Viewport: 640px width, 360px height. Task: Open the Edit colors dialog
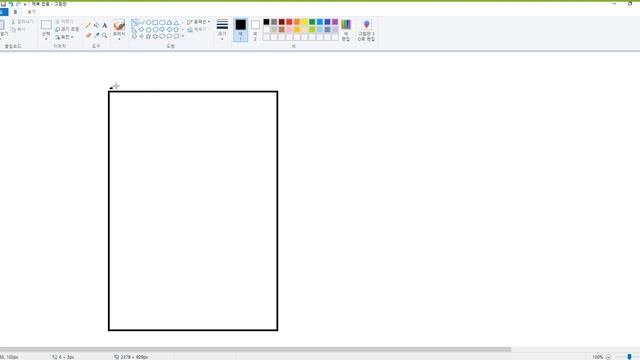pos(346,30)
